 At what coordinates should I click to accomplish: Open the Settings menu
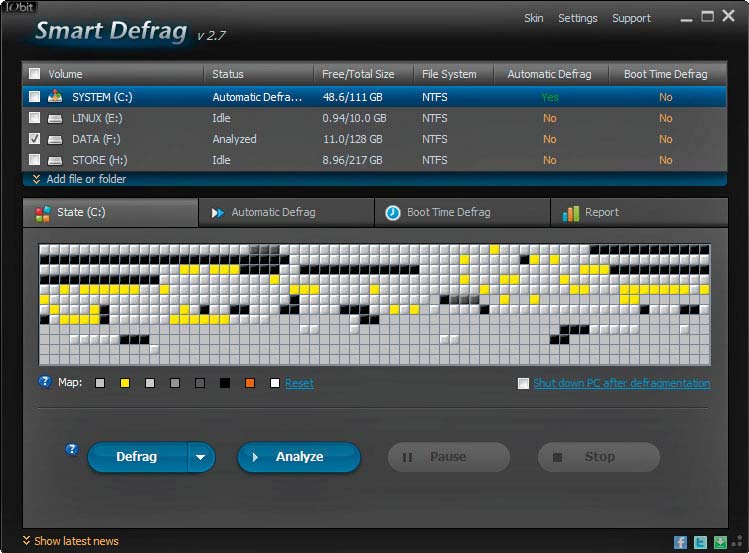pos(578,18)
